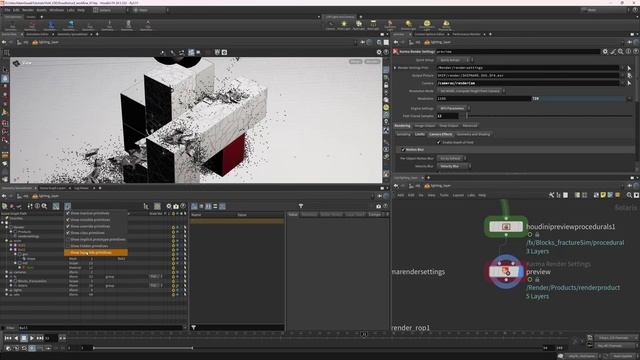The height and width of the screenshot is (360, 640).
Task: Click the parameter search magnifier icon
Action: [620, 51]
